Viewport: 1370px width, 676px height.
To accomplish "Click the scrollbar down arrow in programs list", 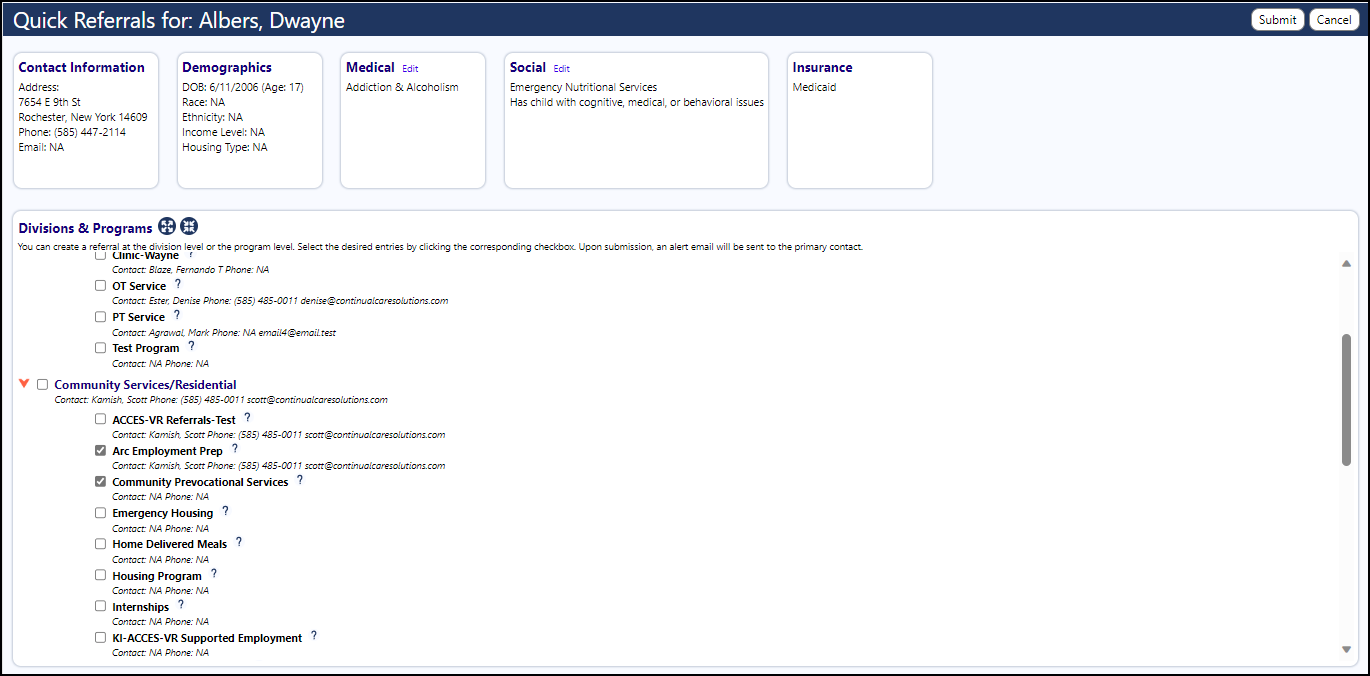I will pos(1346,649).
